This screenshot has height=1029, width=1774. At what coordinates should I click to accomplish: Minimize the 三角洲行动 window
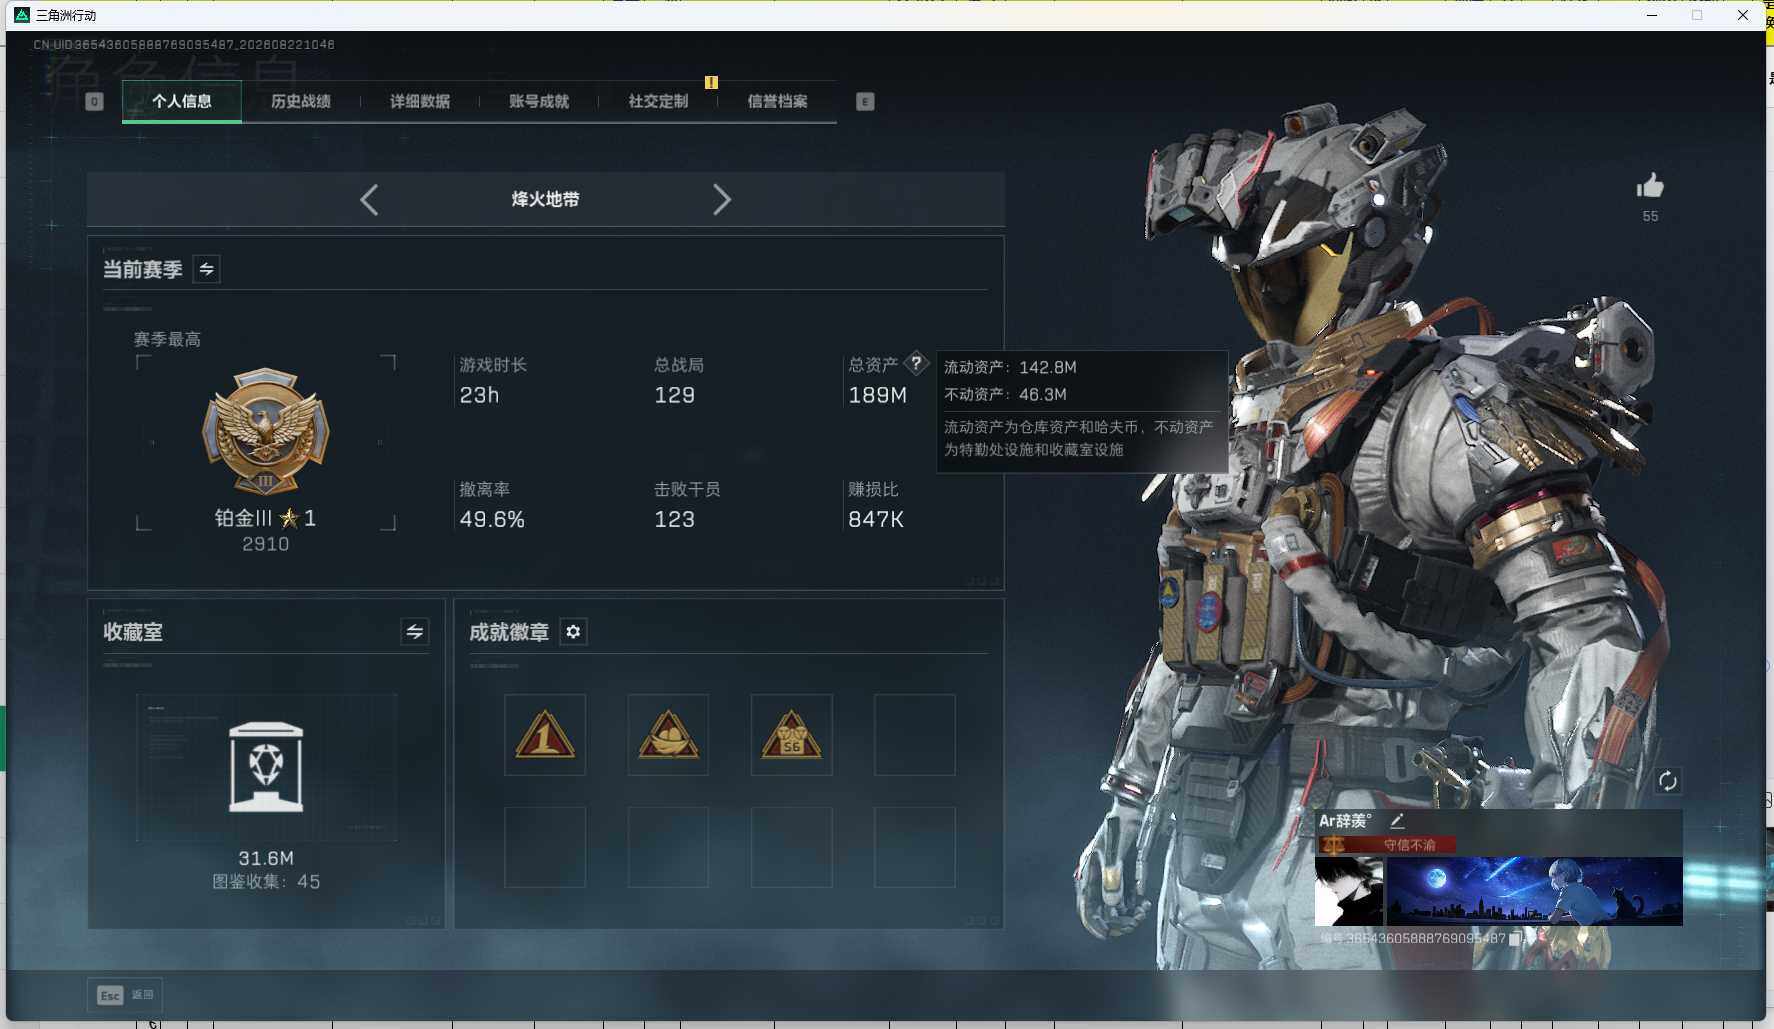point(1652,15)
